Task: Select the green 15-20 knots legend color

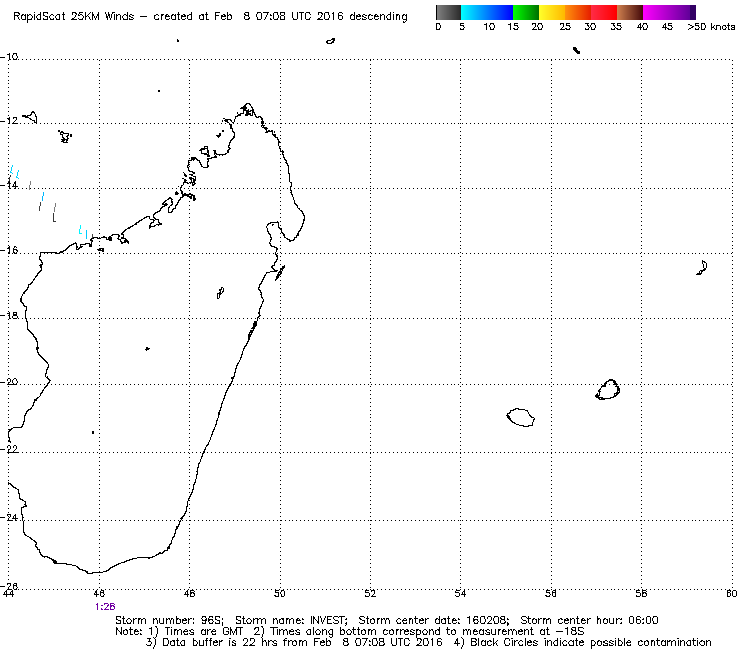Action: click(526, 12)
